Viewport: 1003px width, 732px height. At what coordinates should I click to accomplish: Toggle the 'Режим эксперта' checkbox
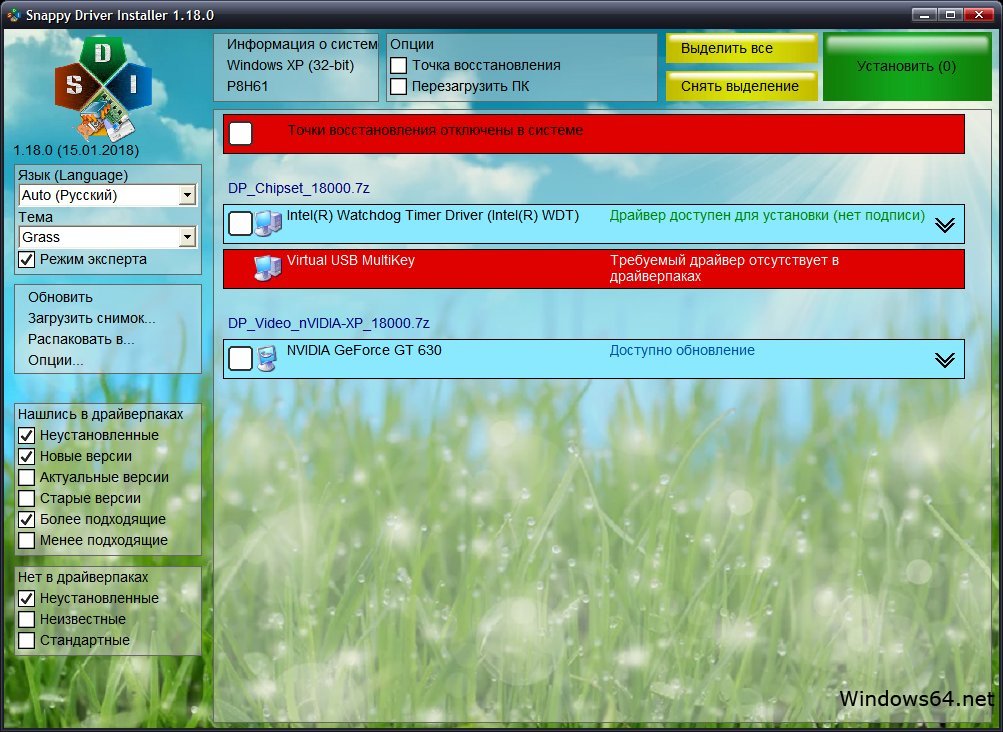coord(26,260)
